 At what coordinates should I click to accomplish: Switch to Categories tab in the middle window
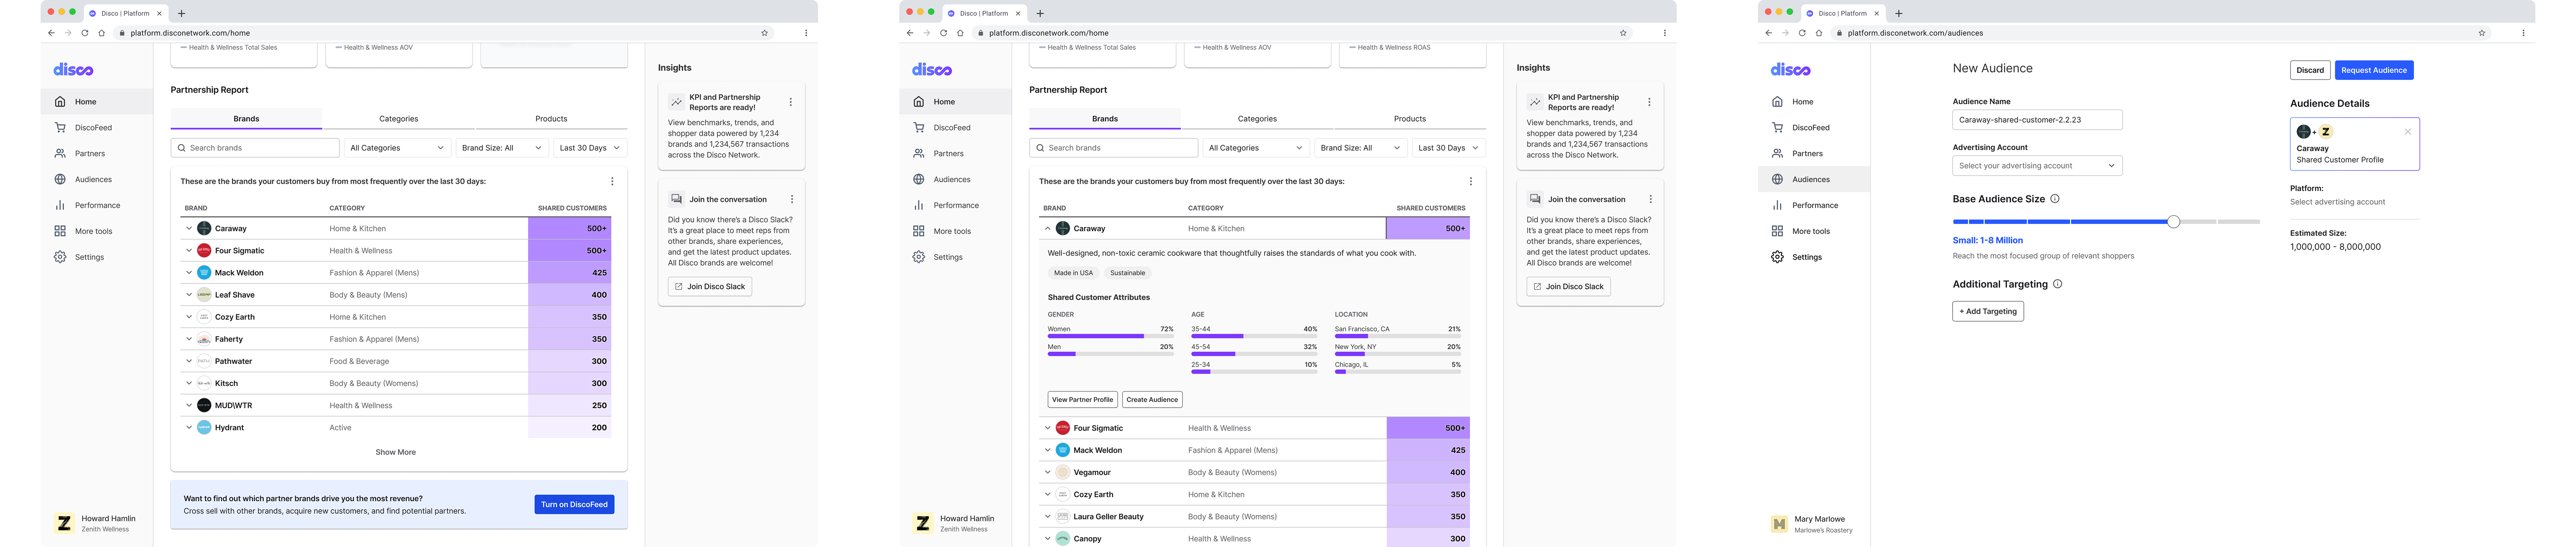coord(1257,119)
